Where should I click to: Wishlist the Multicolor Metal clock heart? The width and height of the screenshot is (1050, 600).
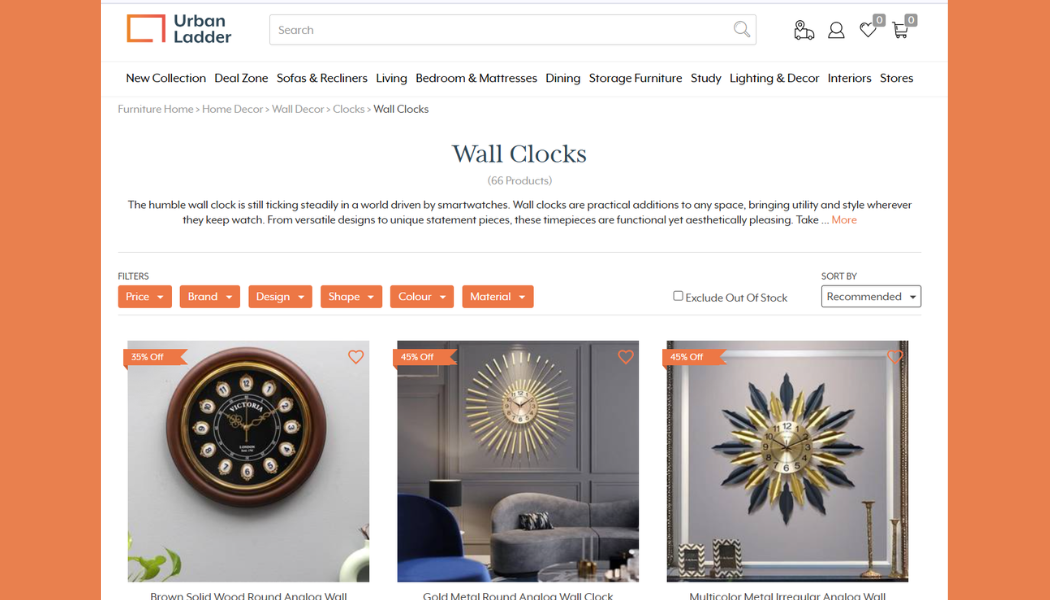[x=895, y=357]
